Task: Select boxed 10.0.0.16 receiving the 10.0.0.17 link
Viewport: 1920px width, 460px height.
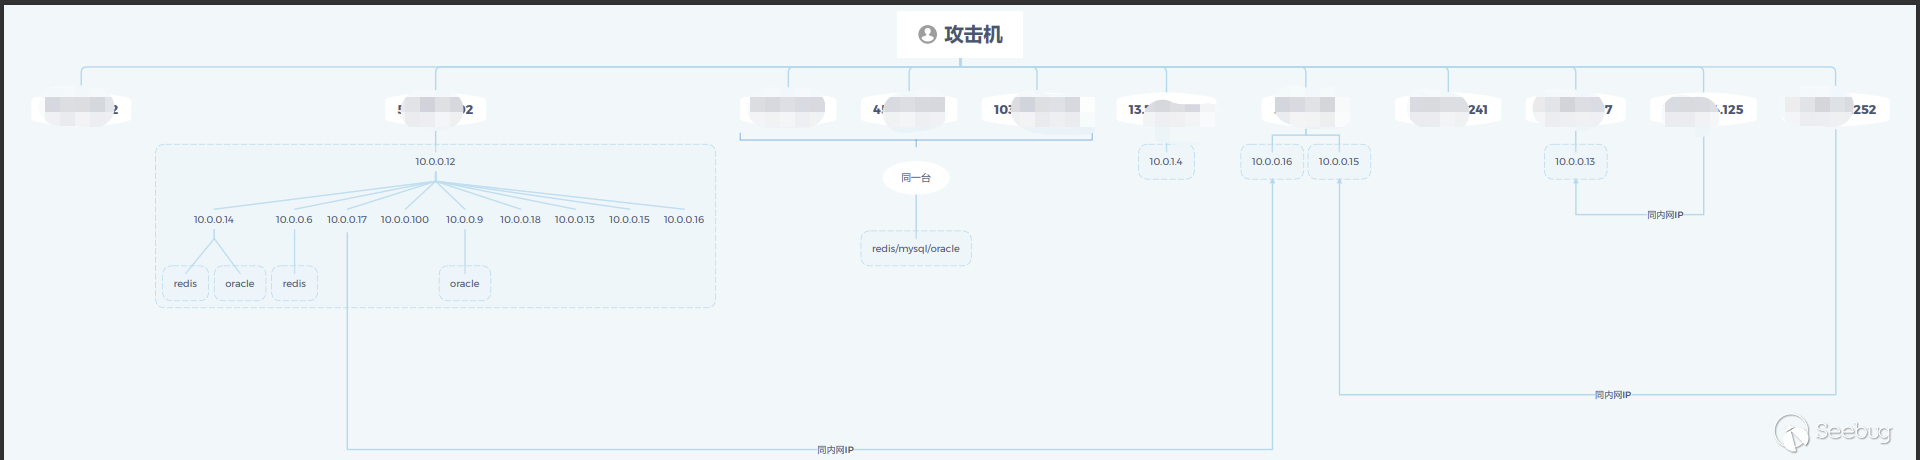Action: 1272,161
